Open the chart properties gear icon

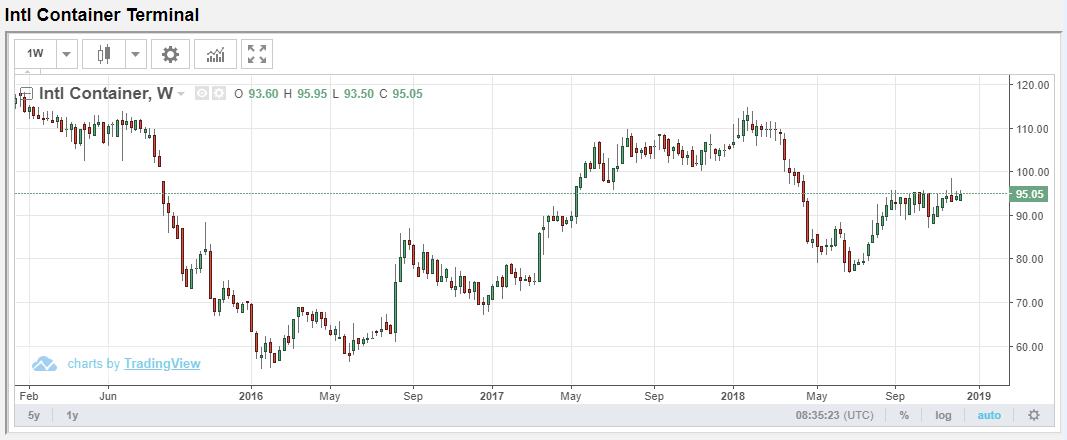click(x=170, y=54)
